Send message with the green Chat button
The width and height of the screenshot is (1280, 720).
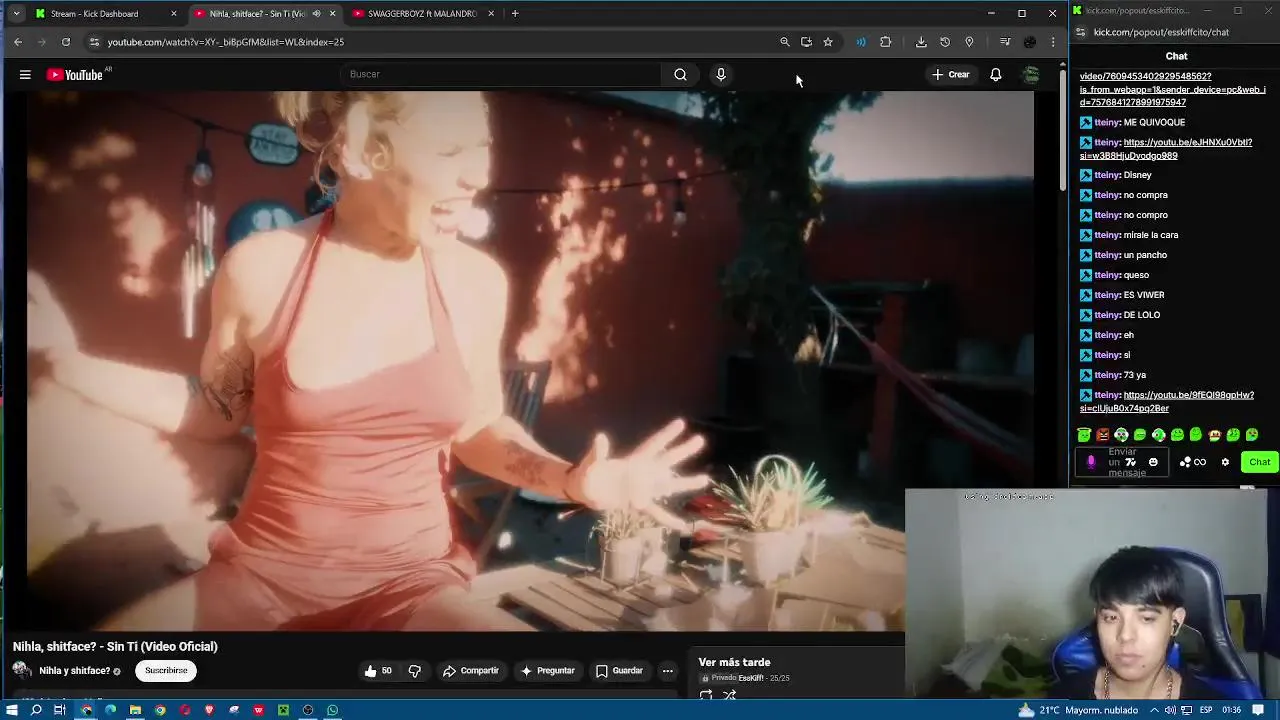(1259, 462)
